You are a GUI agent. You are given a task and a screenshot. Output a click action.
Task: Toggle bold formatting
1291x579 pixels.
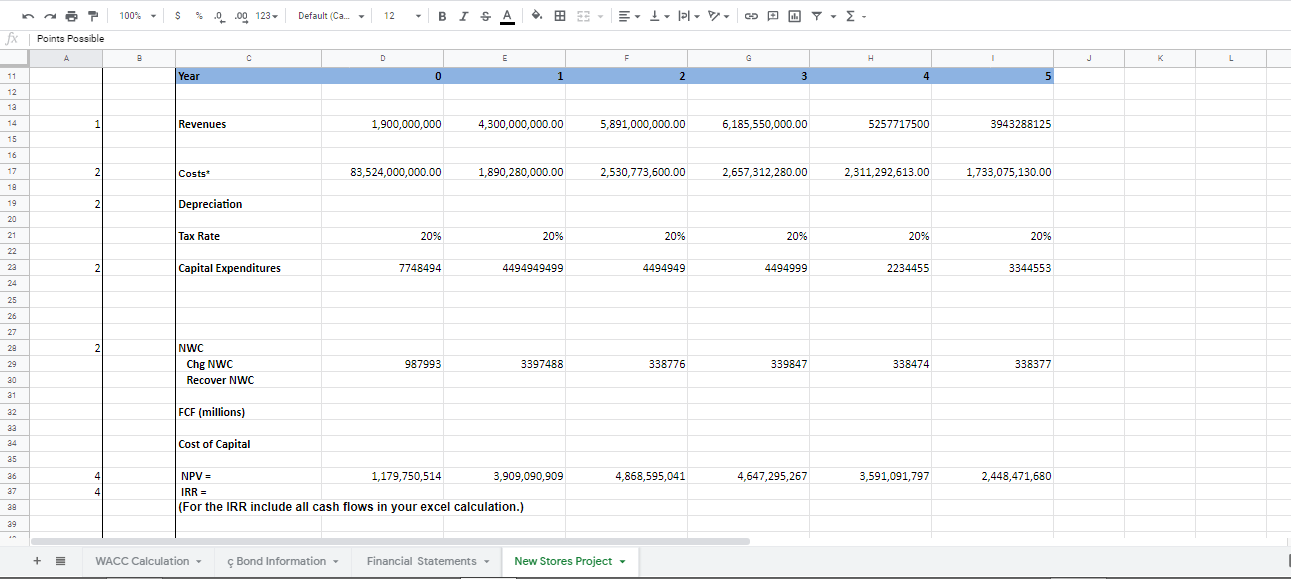tap(440, 15)
